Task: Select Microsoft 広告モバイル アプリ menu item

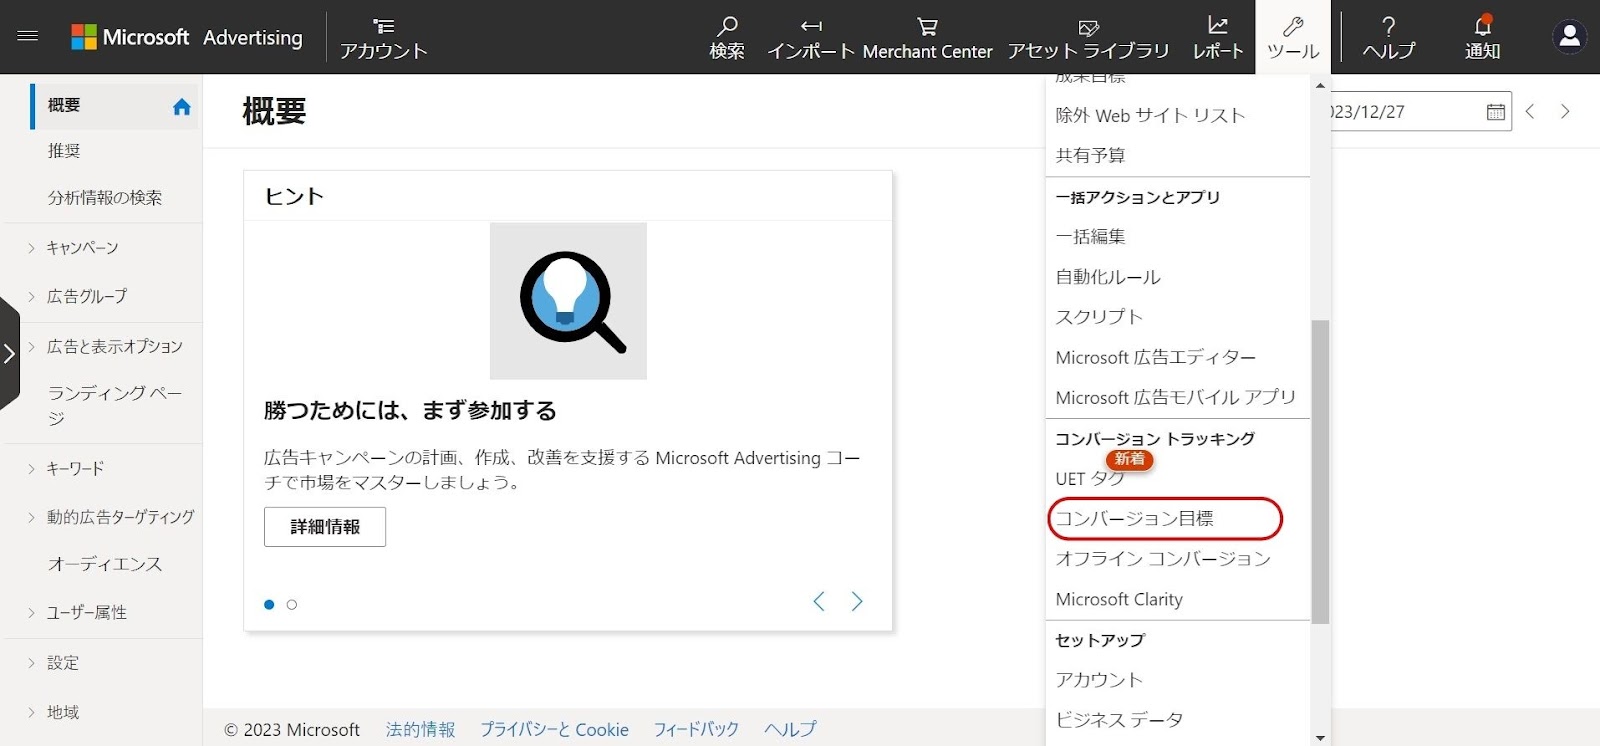Action: coord(1175,398)
